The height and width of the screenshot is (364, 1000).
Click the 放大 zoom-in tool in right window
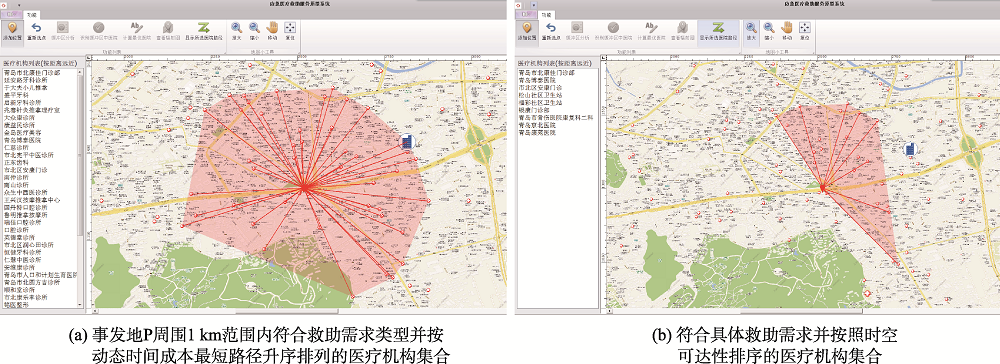751,31
